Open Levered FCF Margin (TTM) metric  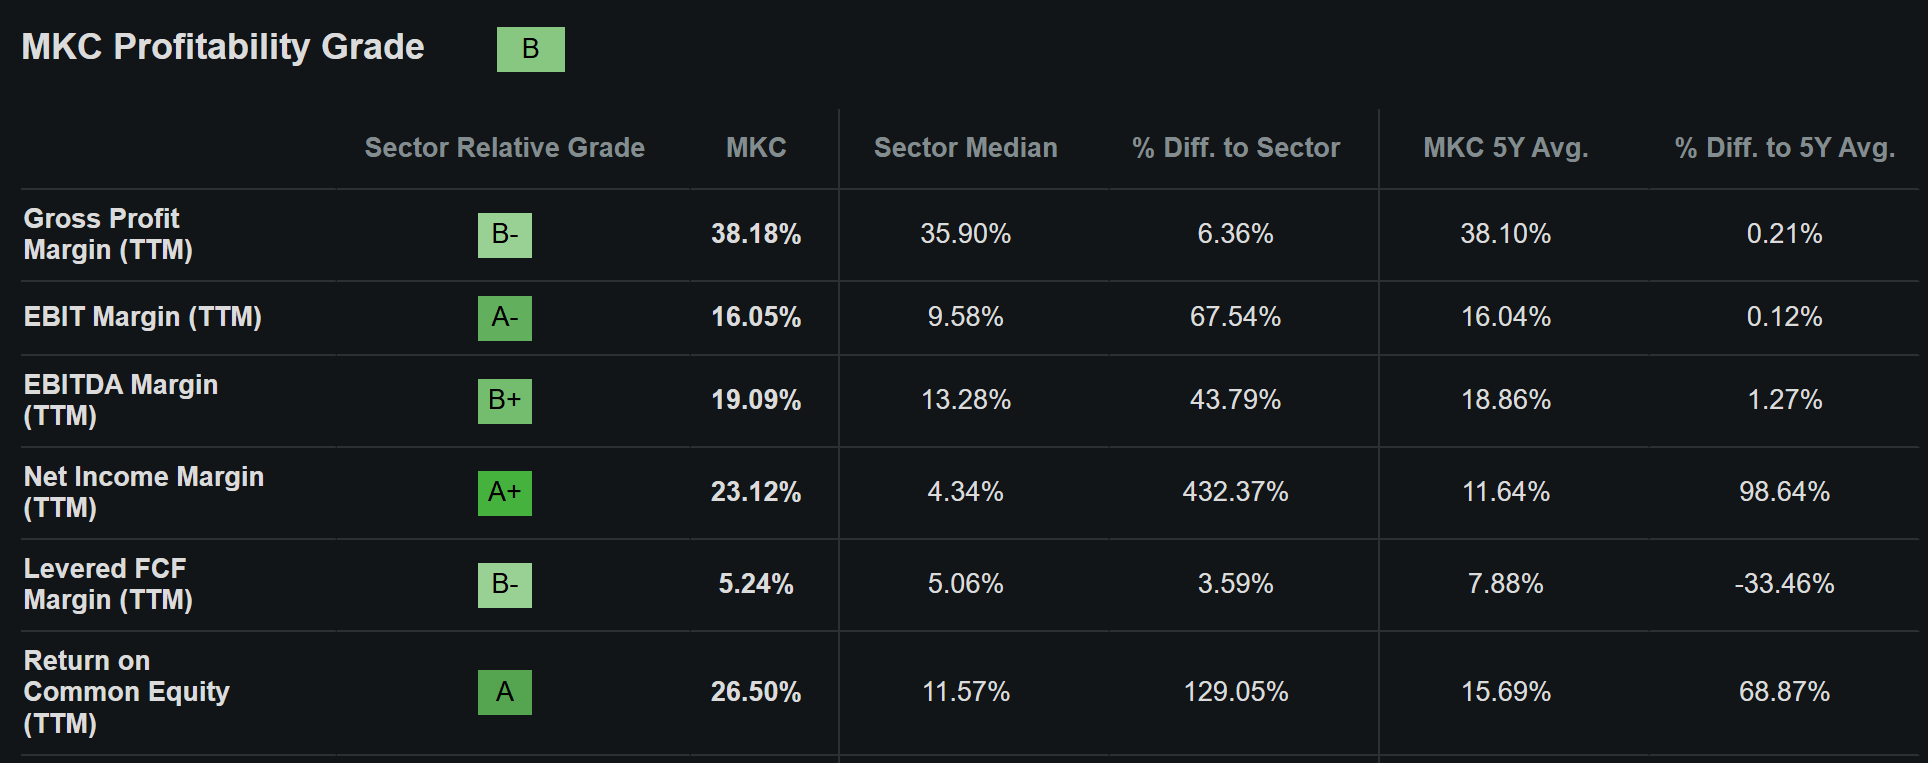108,584
